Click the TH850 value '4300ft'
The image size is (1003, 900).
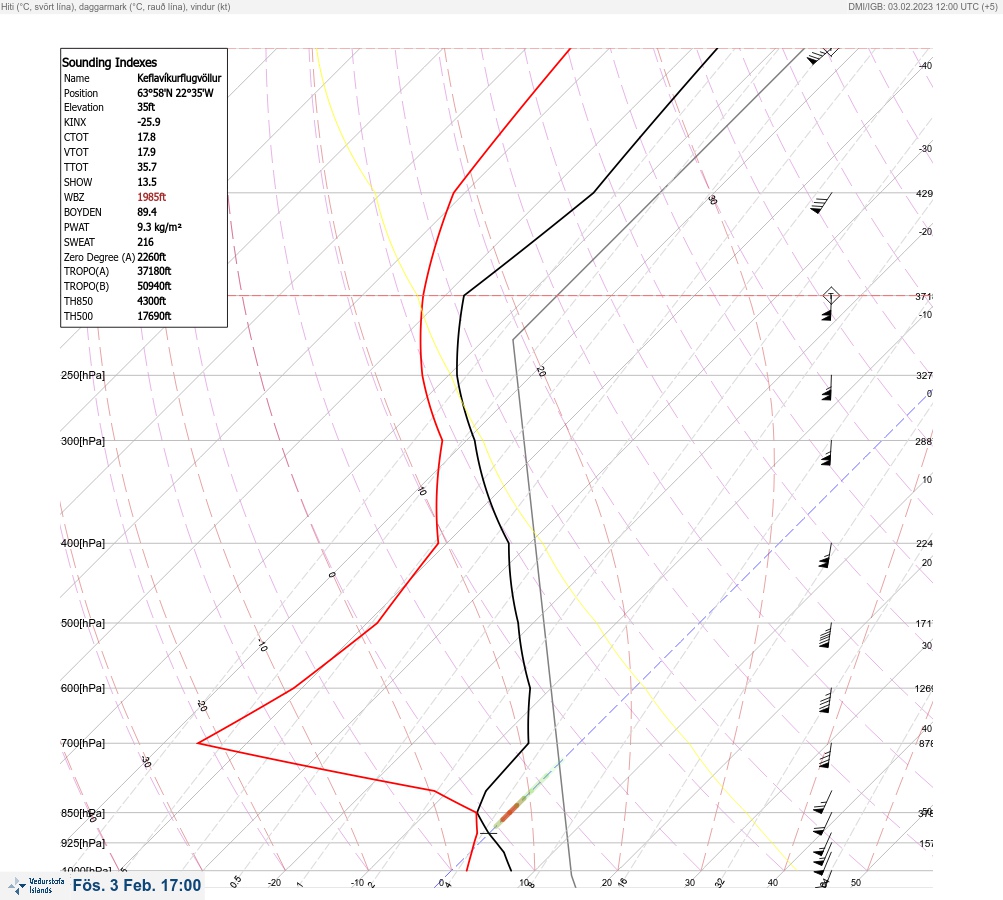[152, 301]
